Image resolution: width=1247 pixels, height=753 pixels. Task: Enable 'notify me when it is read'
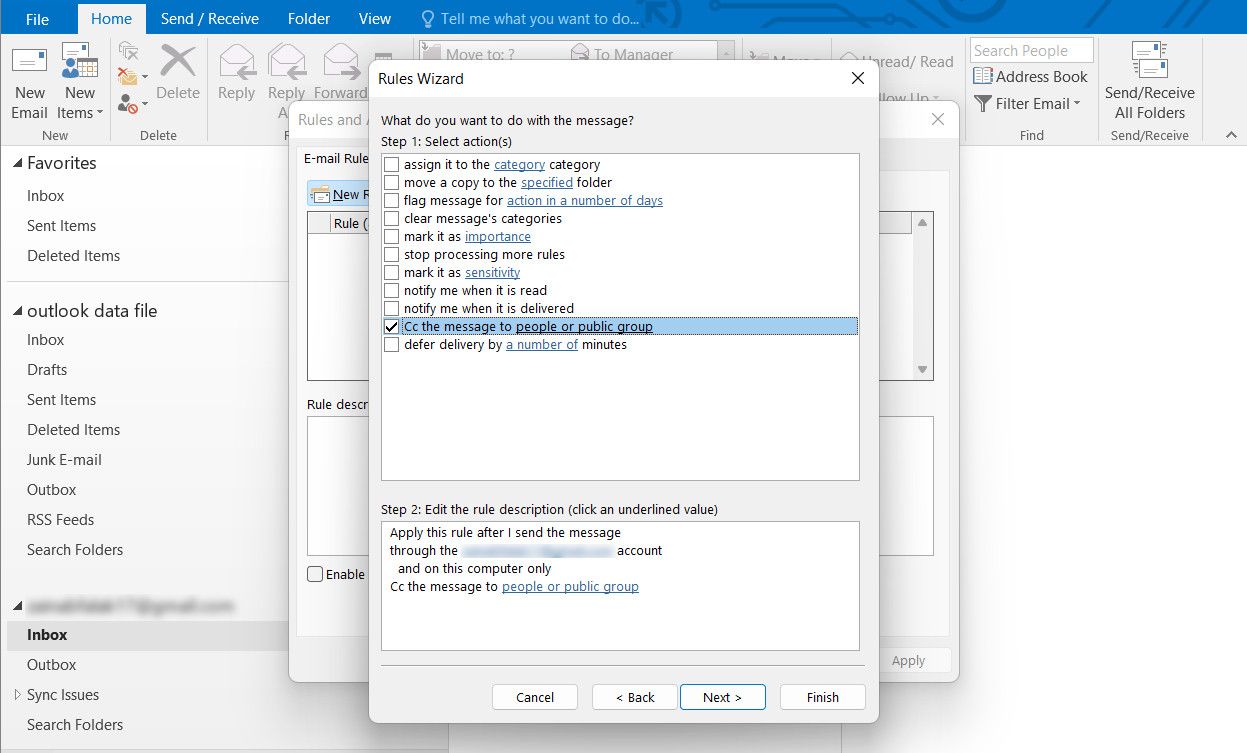(x=392, y=291)
